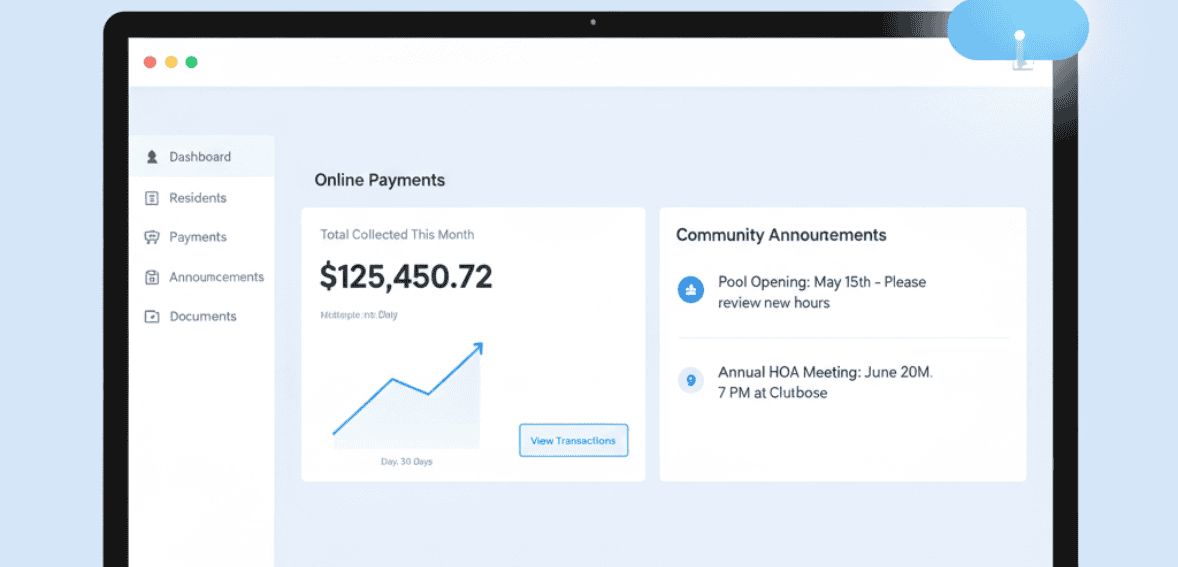Viewport: 1178px width, 567px height.
Task: Open the Documents section
Action: pos(201,316)
